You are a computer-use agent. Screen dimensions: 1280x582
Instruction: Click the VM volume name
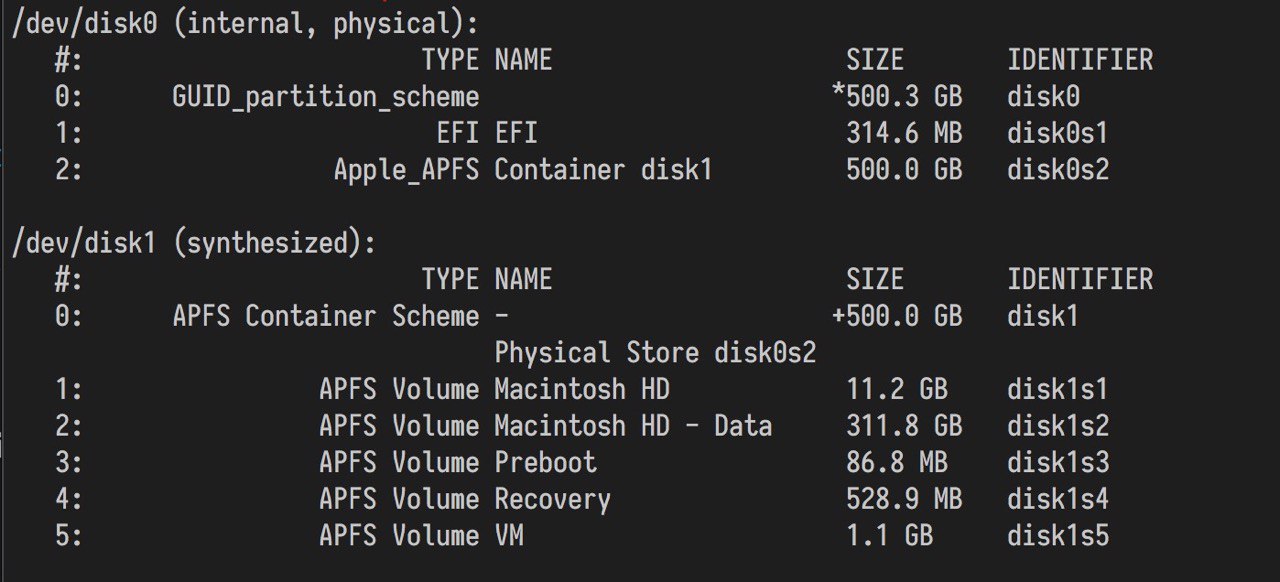(x=509, y=536)
